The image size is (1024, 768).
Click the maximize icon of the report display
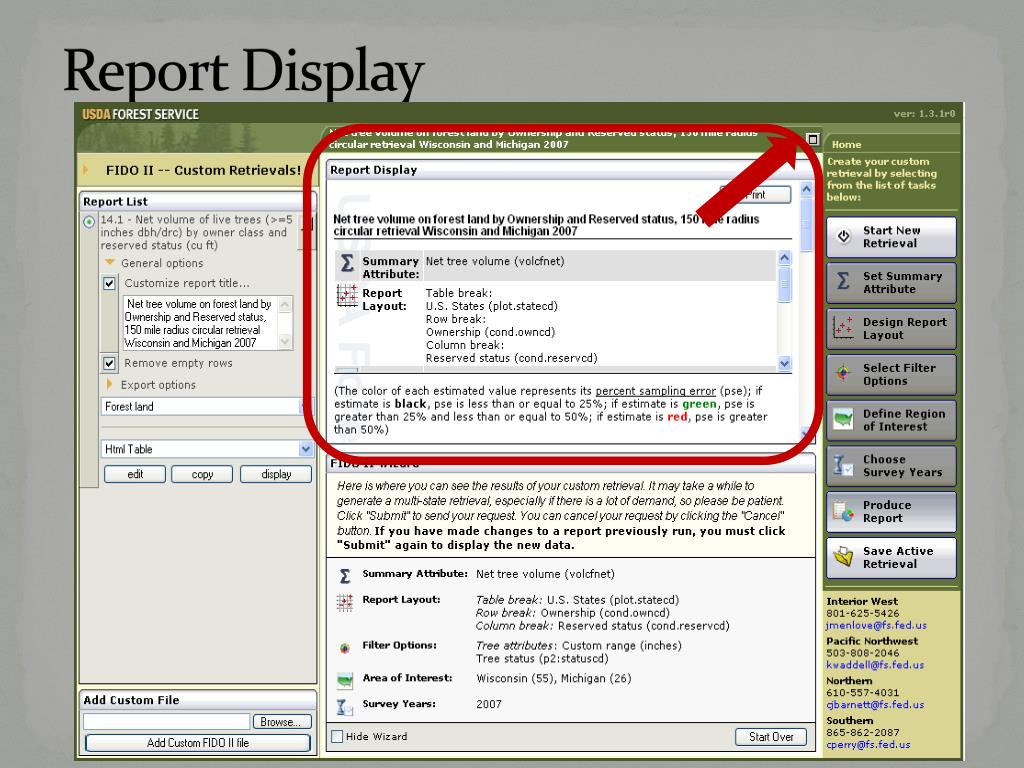(812, 139)
